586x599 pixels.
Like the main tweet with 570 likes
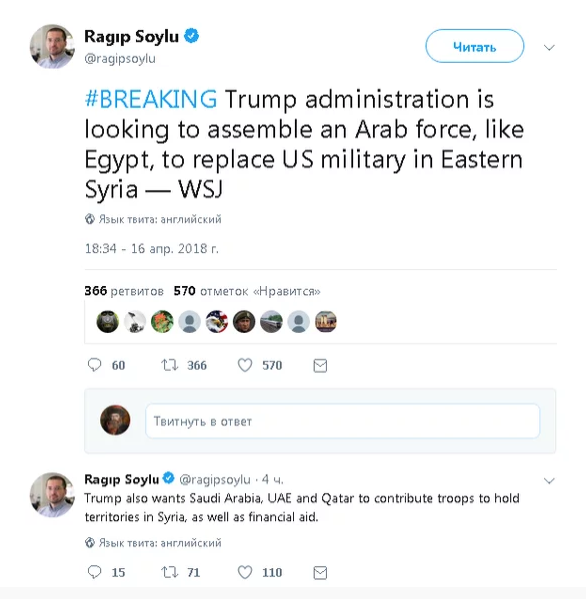pyautogui.click(x=245, y=365)
